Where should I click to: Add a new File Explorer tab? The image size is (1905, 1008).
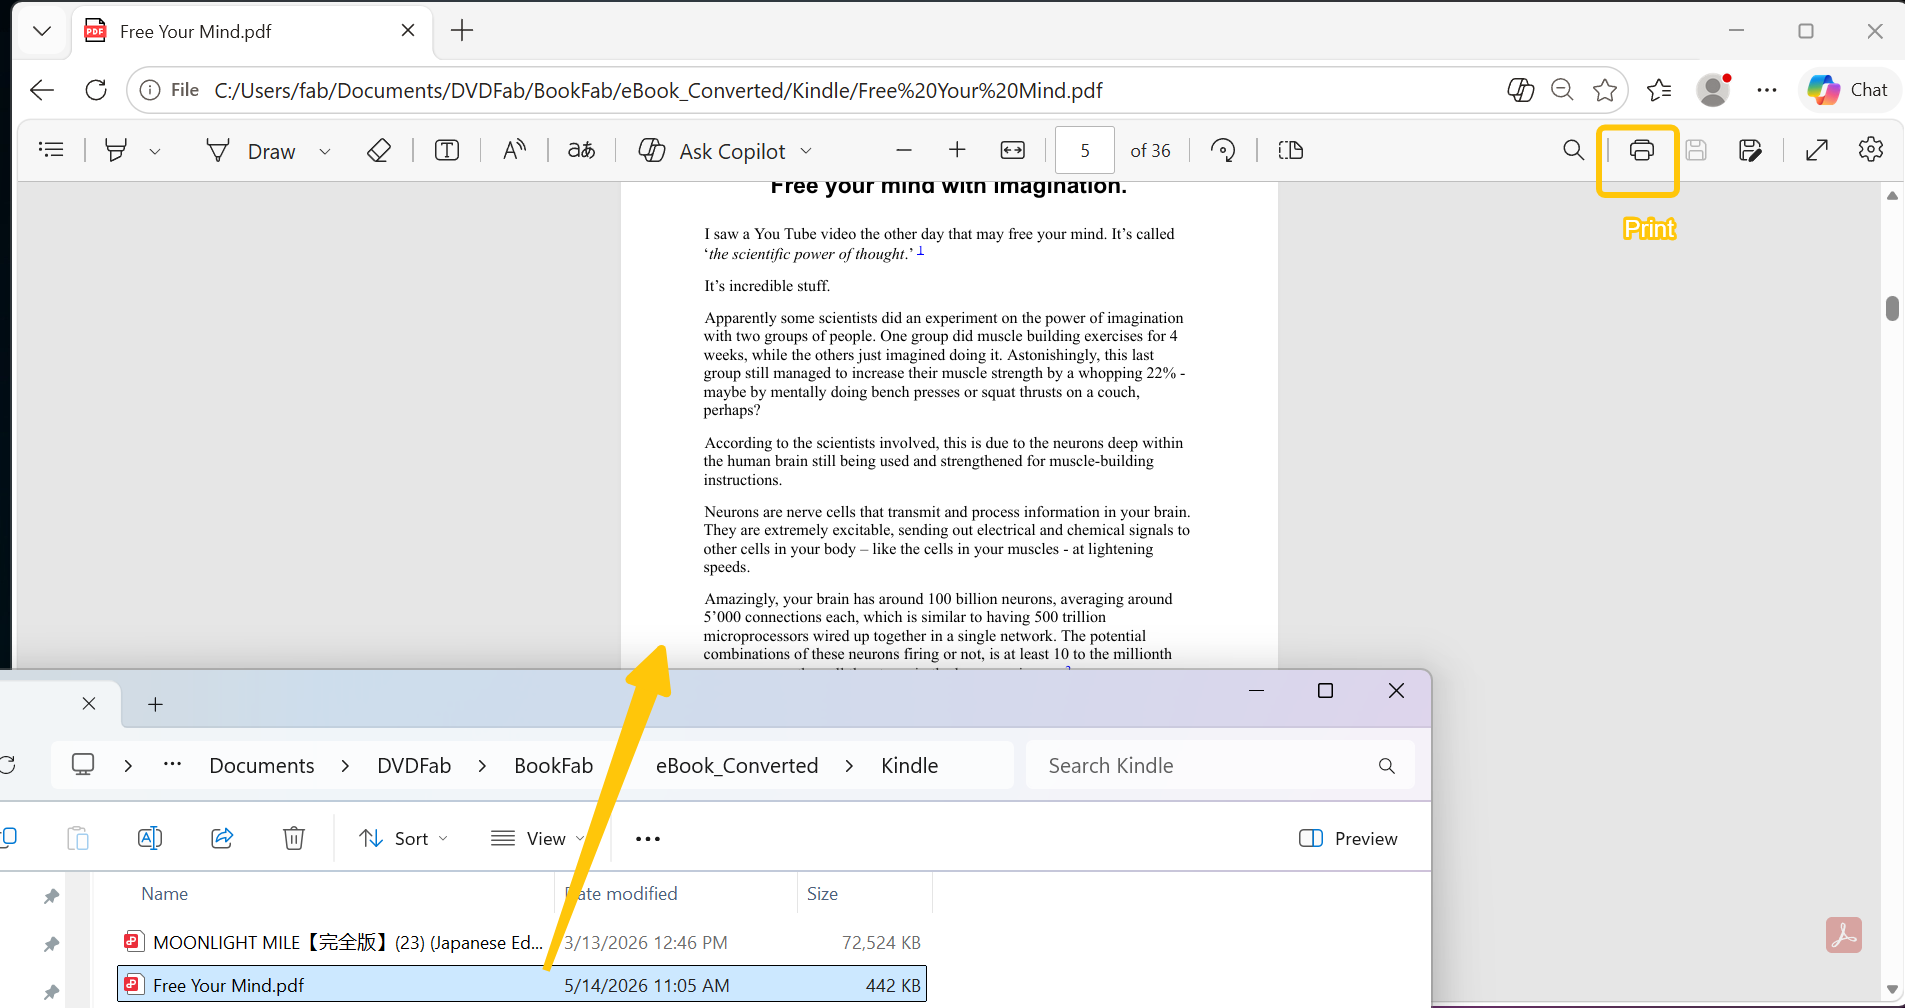[155, 704]
